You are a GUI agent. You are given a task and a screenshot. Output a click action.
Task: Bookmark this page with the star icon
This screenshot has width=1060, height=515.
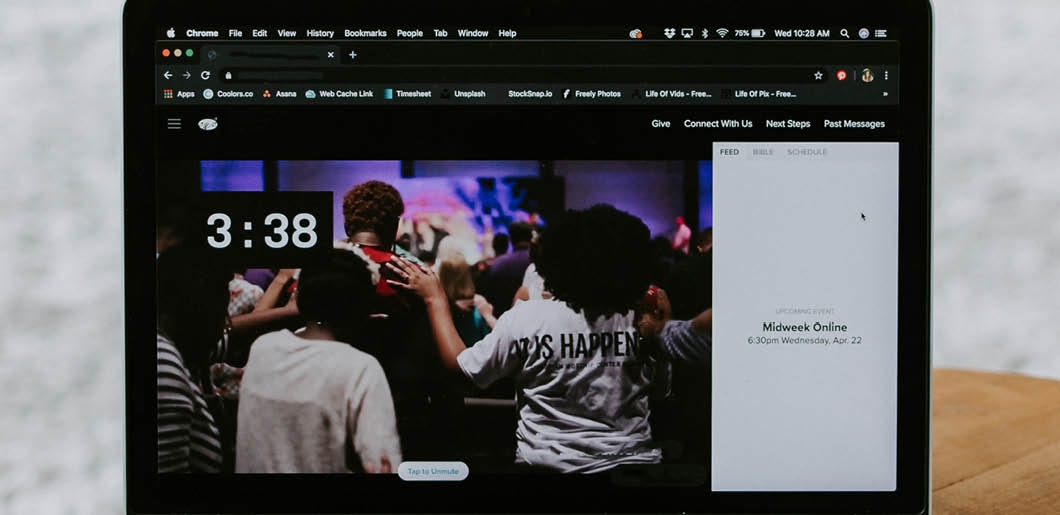(x=818, y=75)
